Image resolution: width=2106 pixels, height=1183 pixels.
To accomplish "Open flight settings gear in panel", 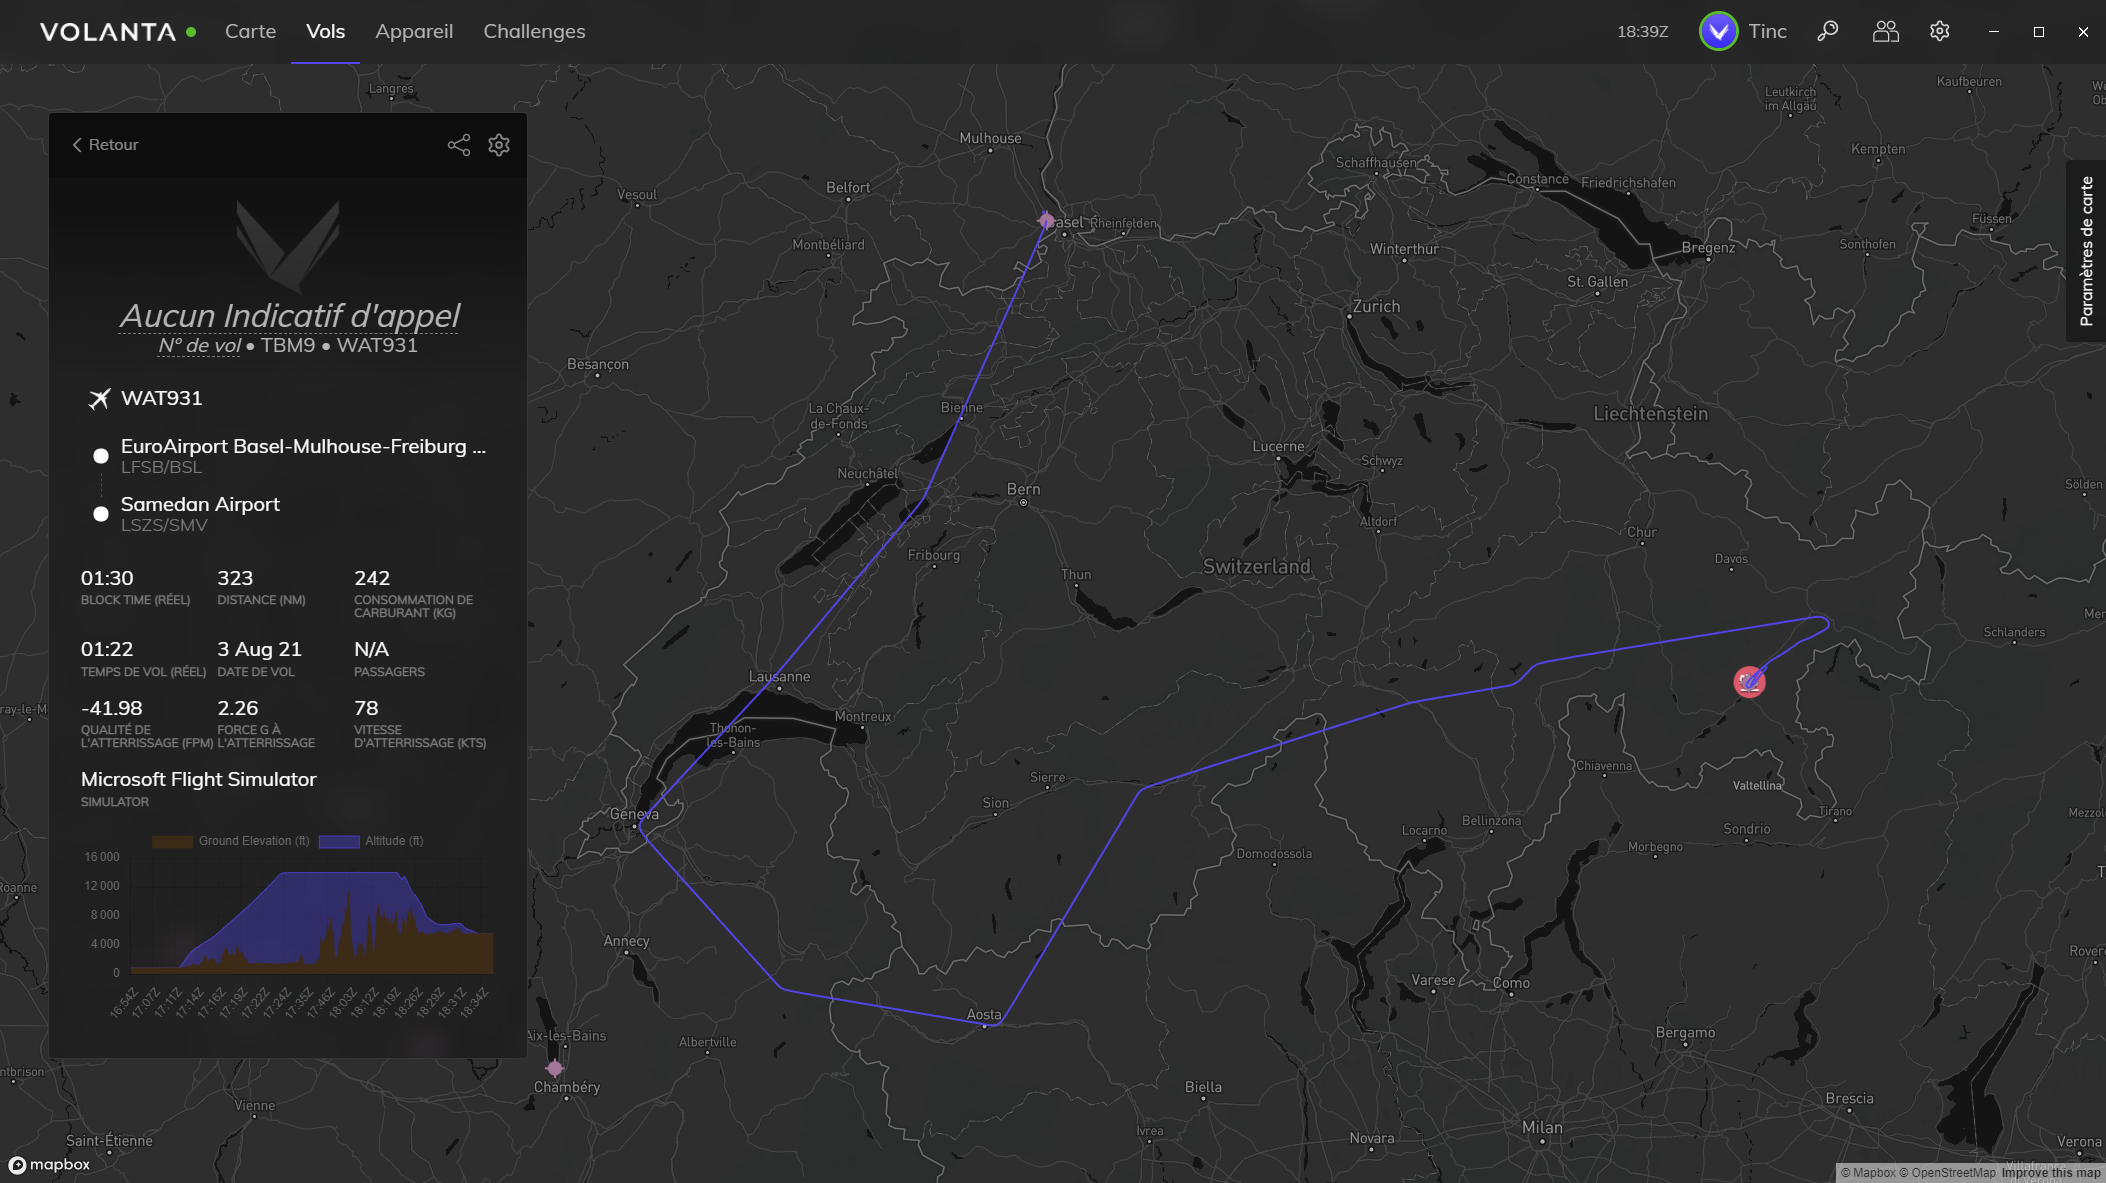I will [x=499, y=145].
